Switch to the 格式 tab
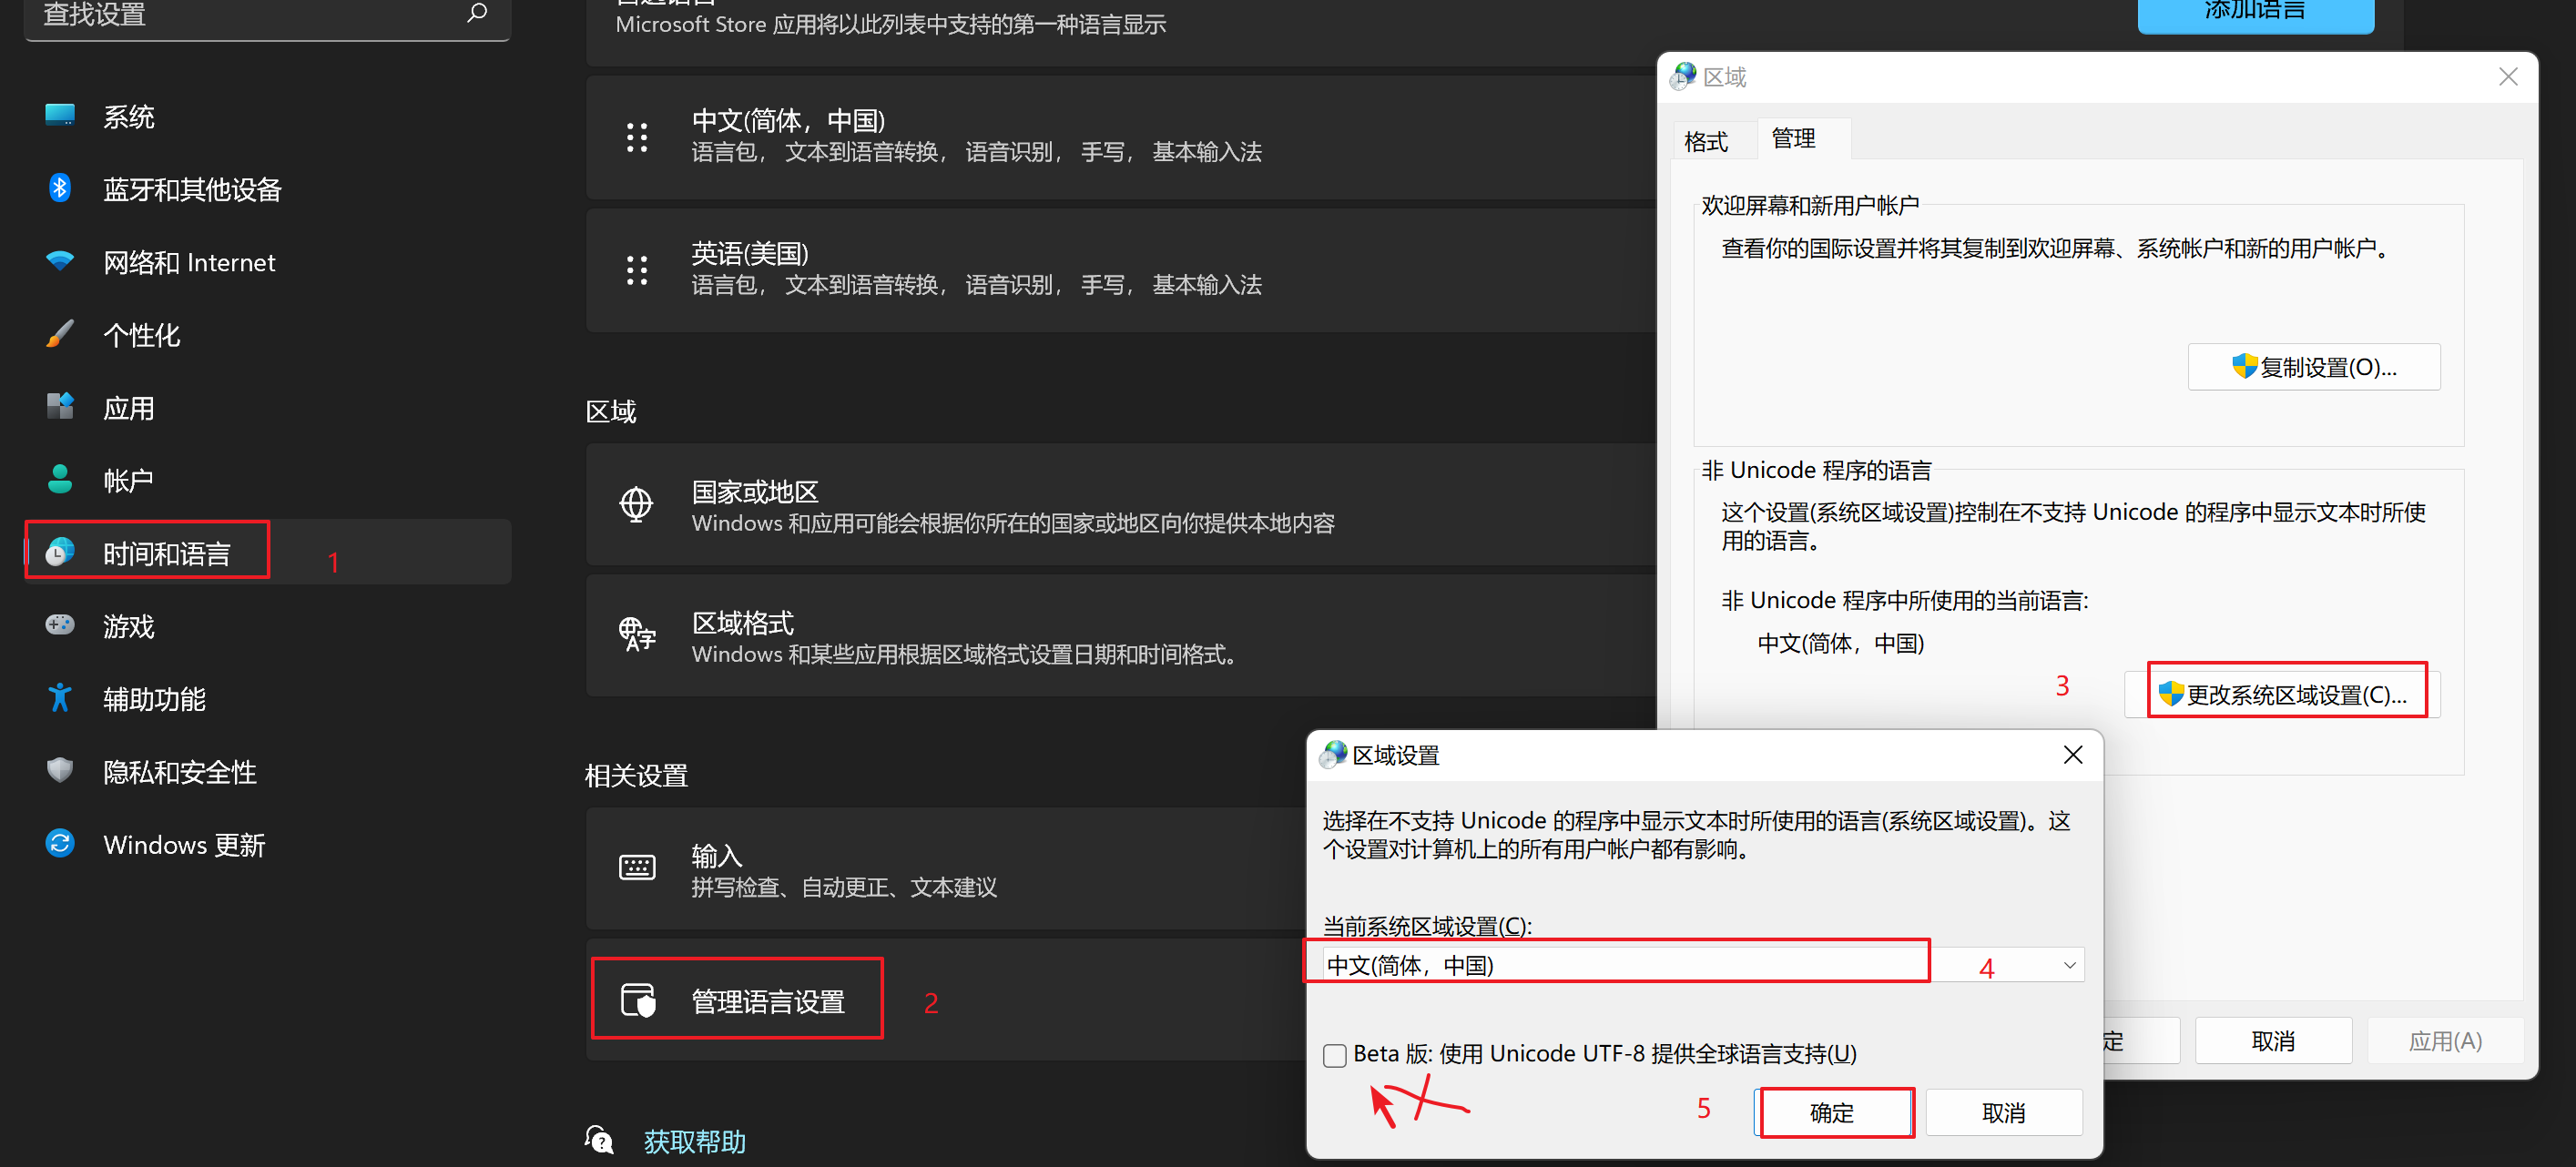Image resolution: width=2576 pixels, height=1167 pixels. pos(1706,141)
